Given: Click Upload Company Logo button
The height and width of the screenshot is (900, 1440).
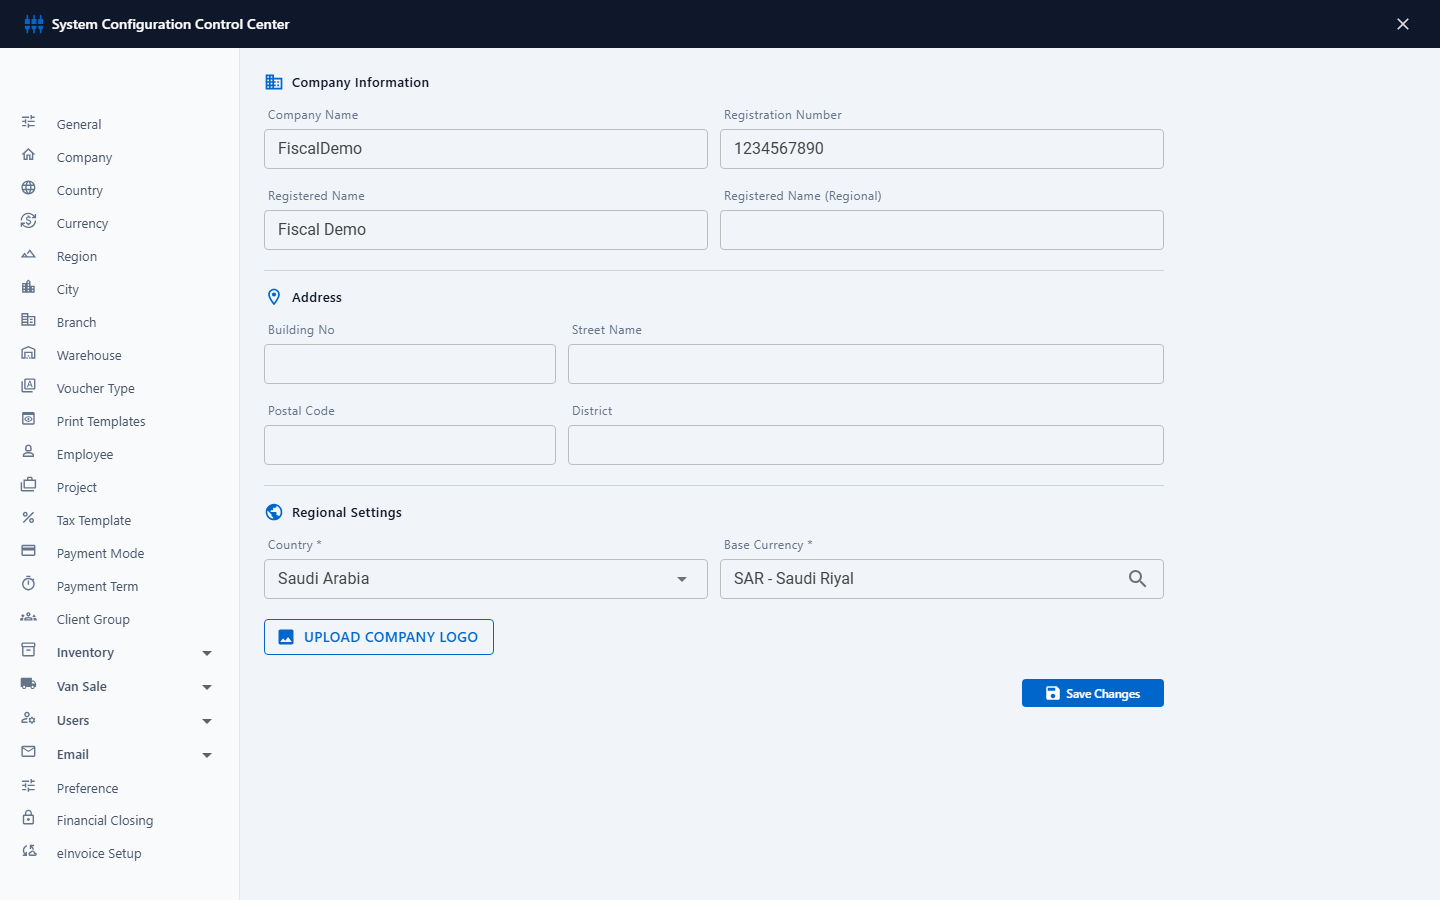Looking at the screenshot, I should click(379, 637).
